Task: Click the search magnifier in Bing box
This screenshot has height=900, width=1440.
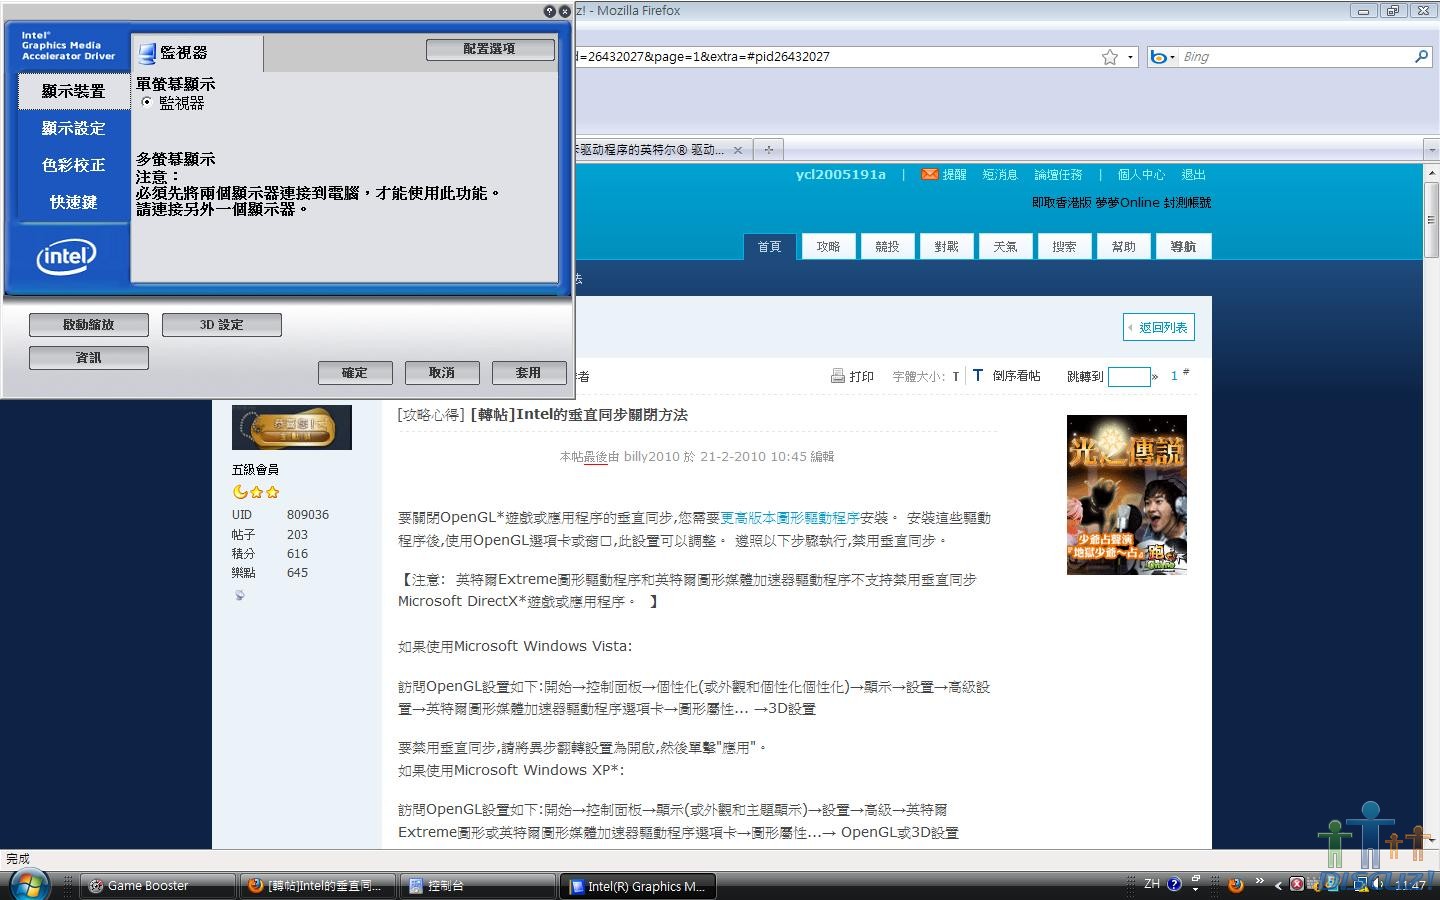Action: (x=1421, y=57)
